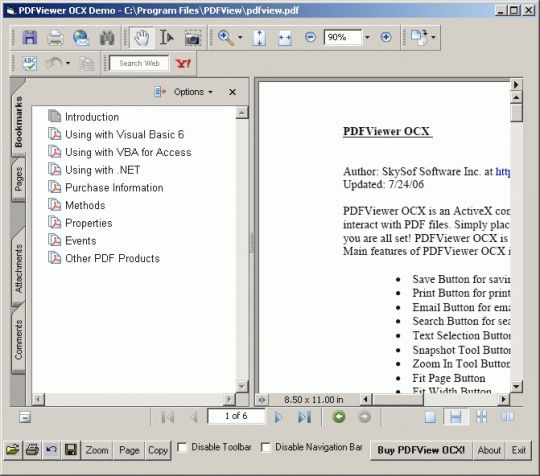Click the Page button
Image resolution: width=540 pixels, height=476 pixels.
129,450
